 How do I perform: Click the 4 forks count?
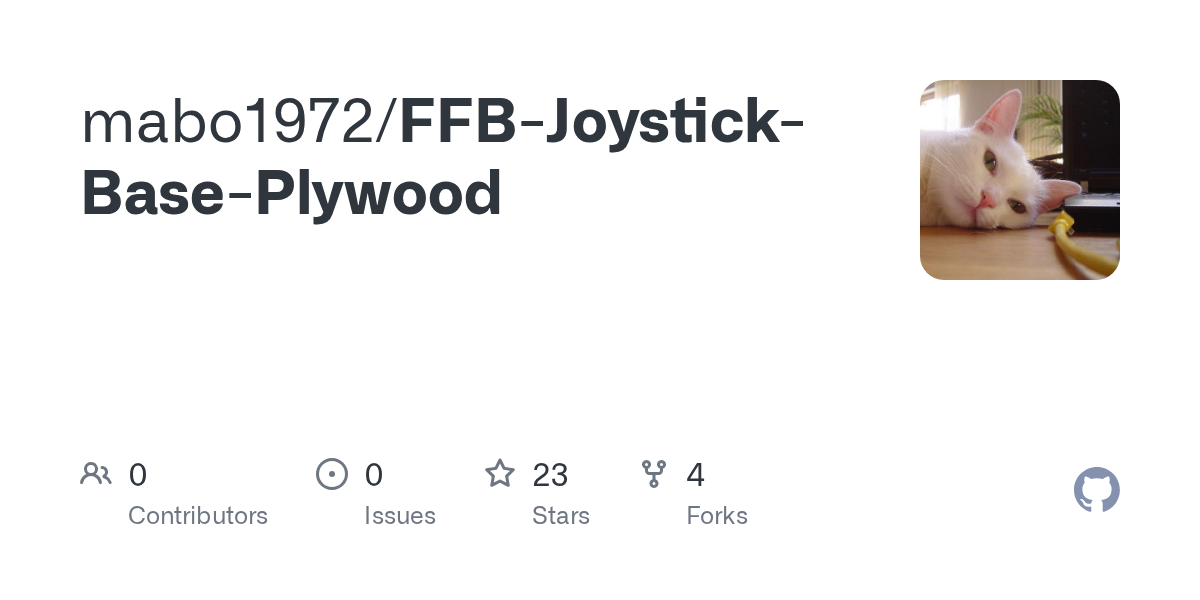coord(696,475)
